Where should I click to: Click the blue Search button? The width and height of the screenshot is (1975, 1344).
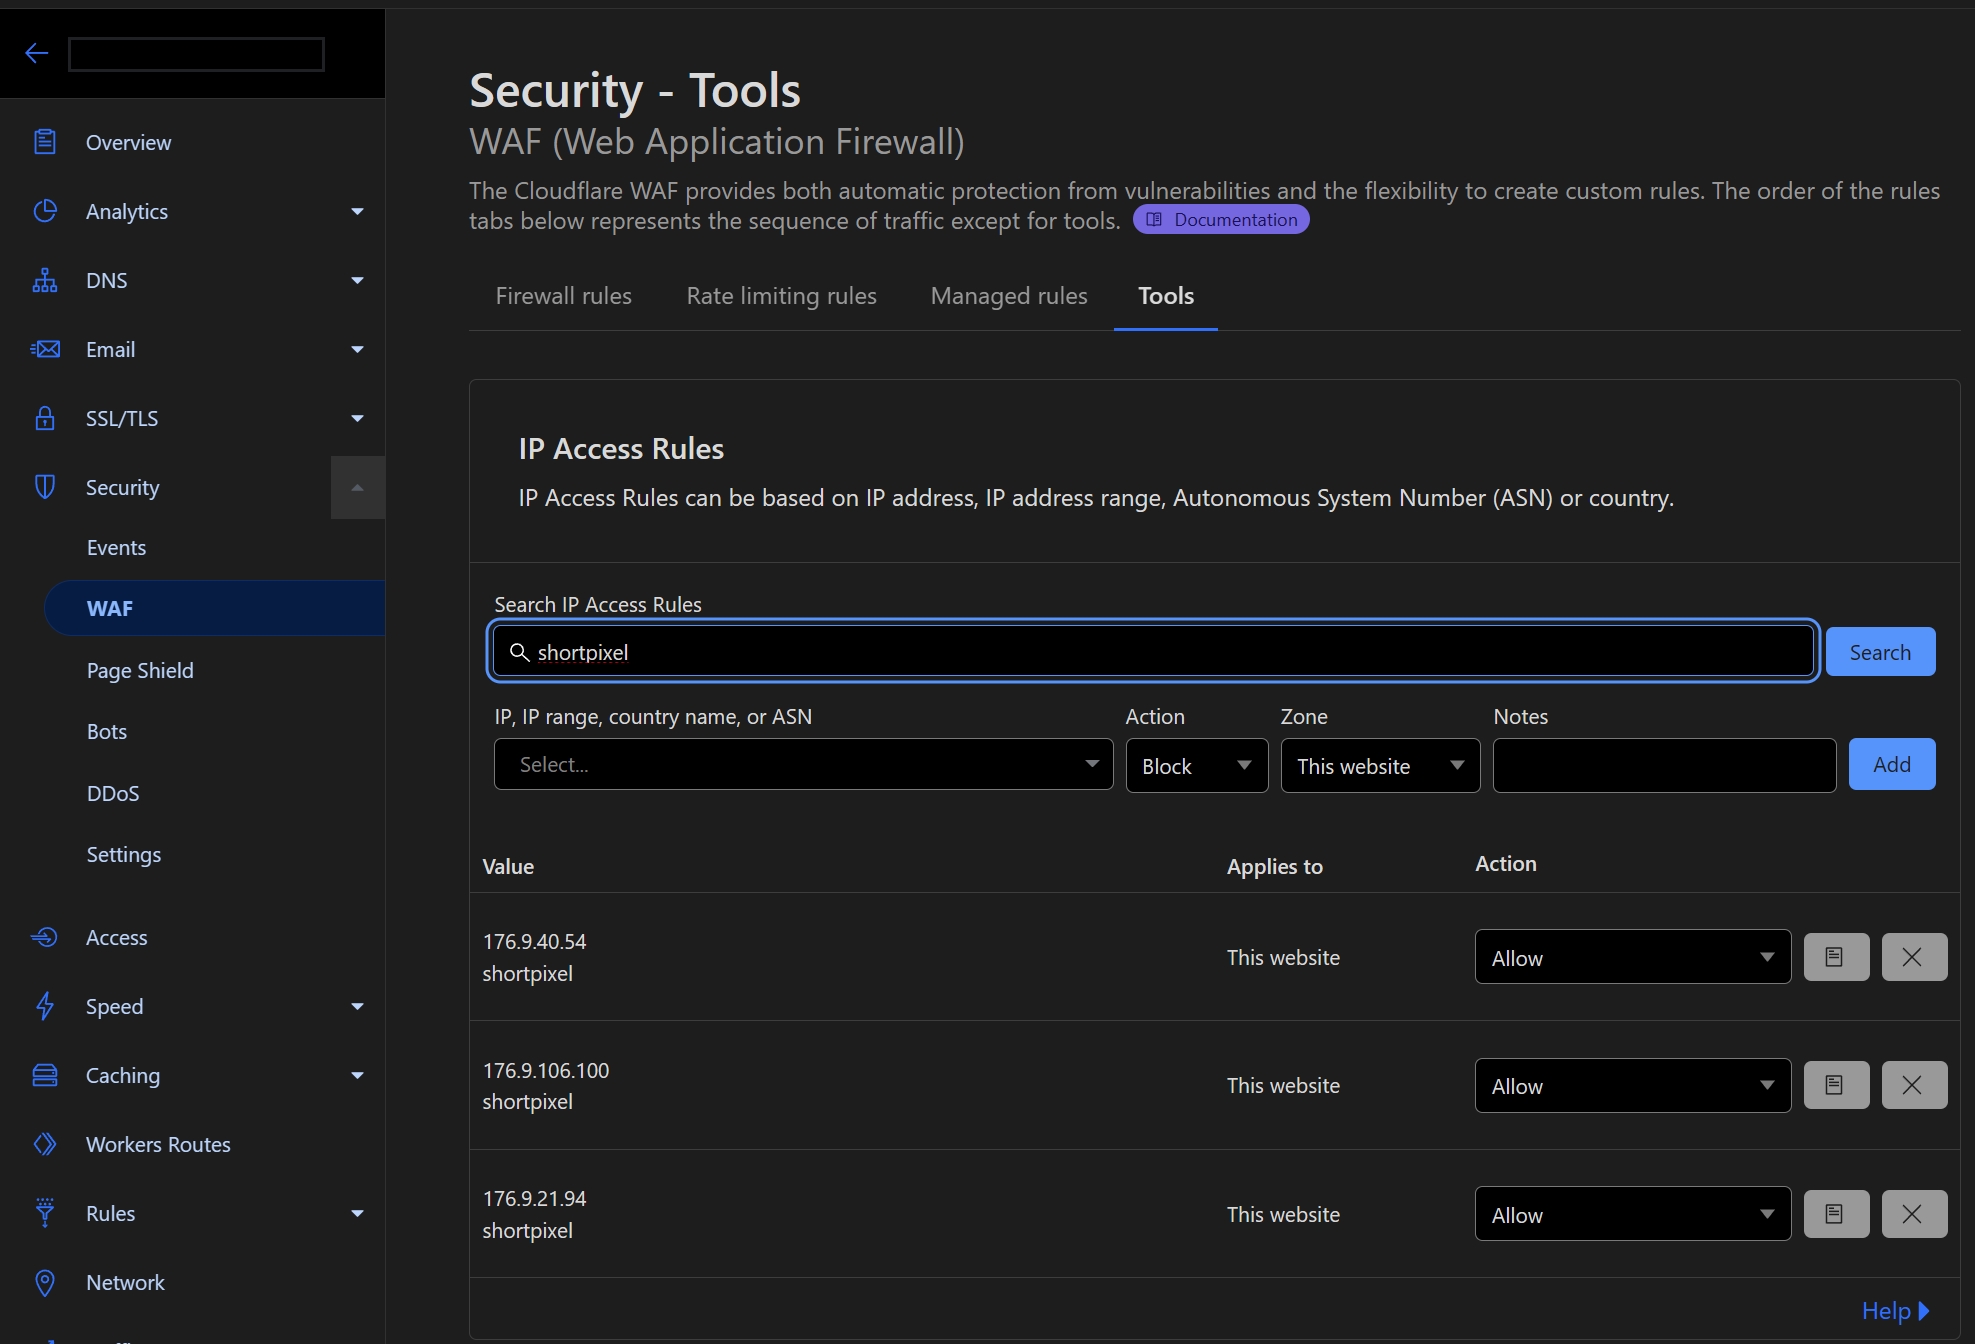point(1879,652)
